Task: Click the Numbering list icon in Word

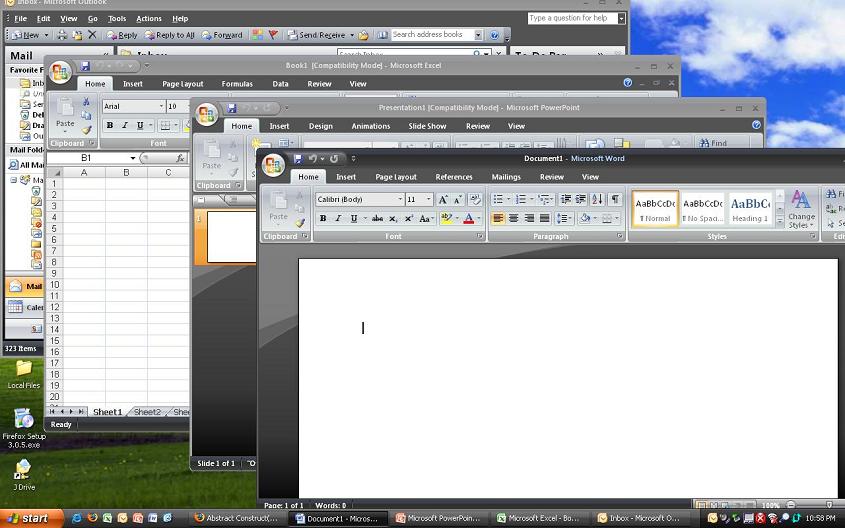Action: tap(521, 199)
